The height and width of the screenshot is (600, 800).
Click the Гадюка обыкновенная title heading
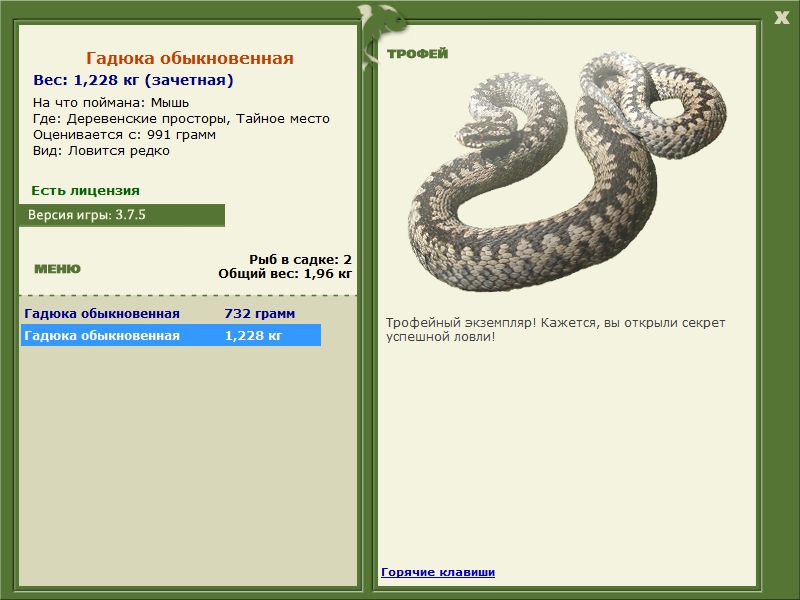[x=190, y=58]
